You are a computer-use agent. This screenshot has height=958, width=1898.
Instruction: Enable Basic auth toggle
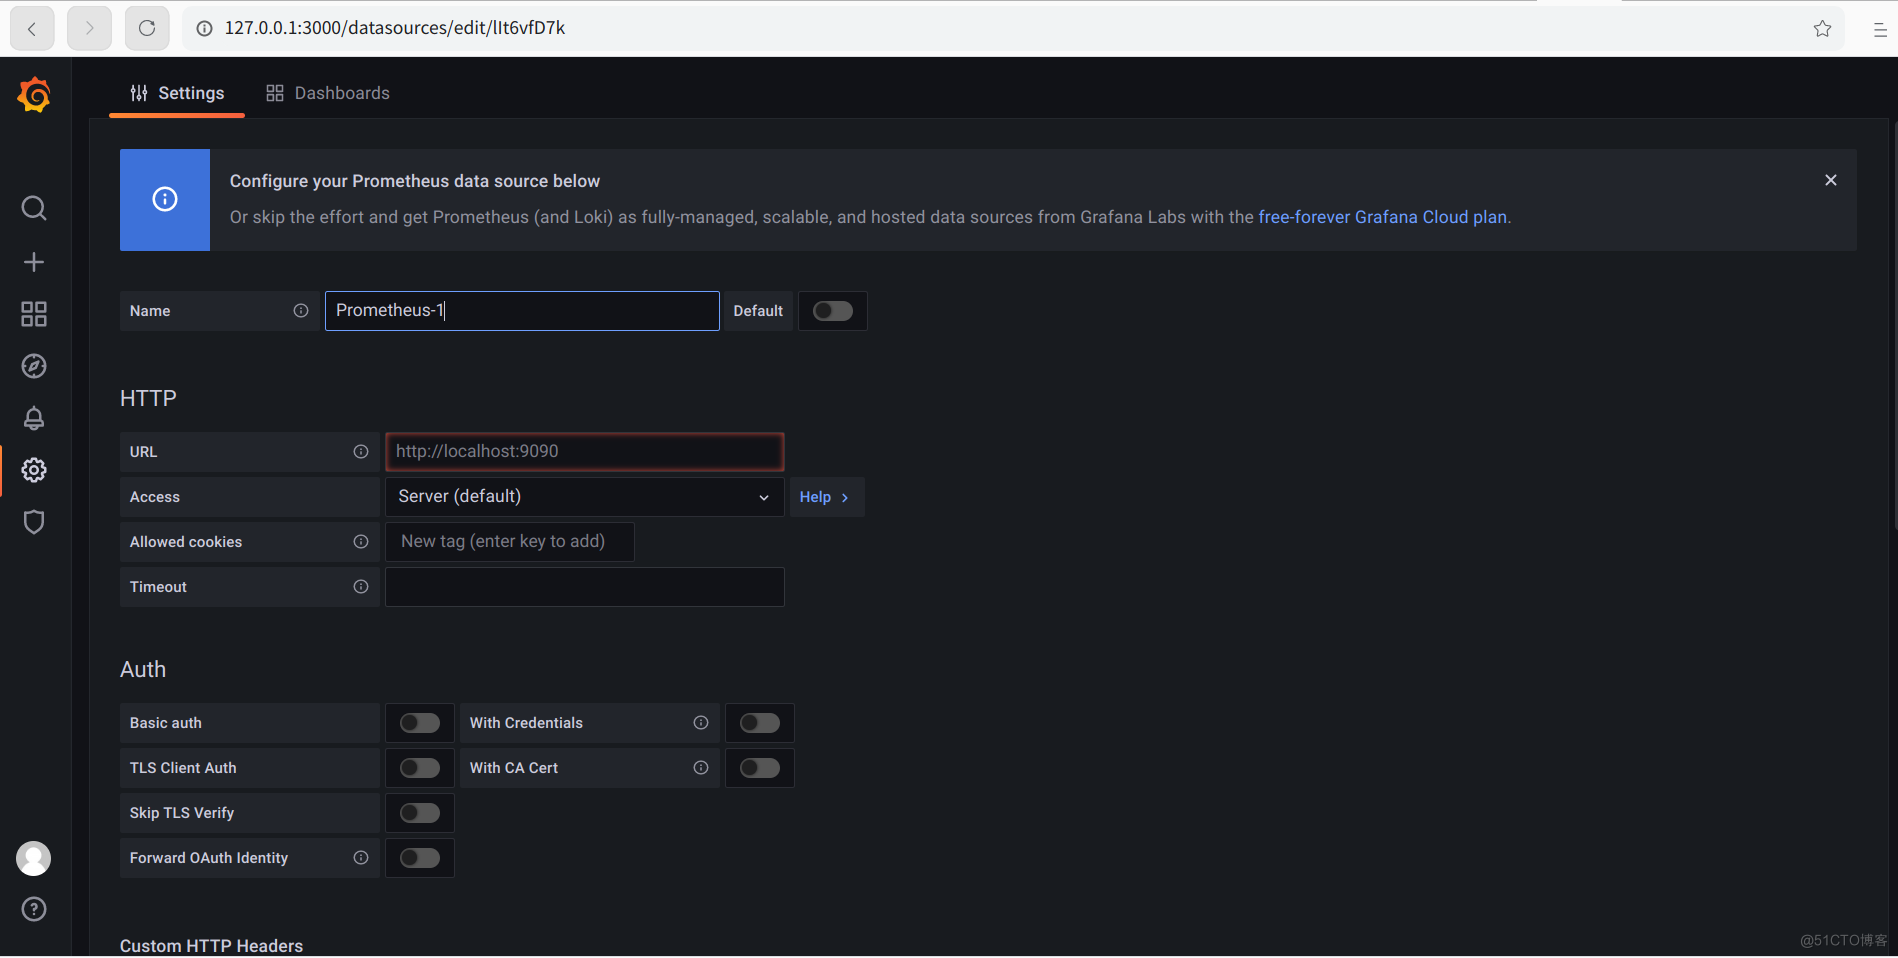pyautogui.click(x=420, y=723)
